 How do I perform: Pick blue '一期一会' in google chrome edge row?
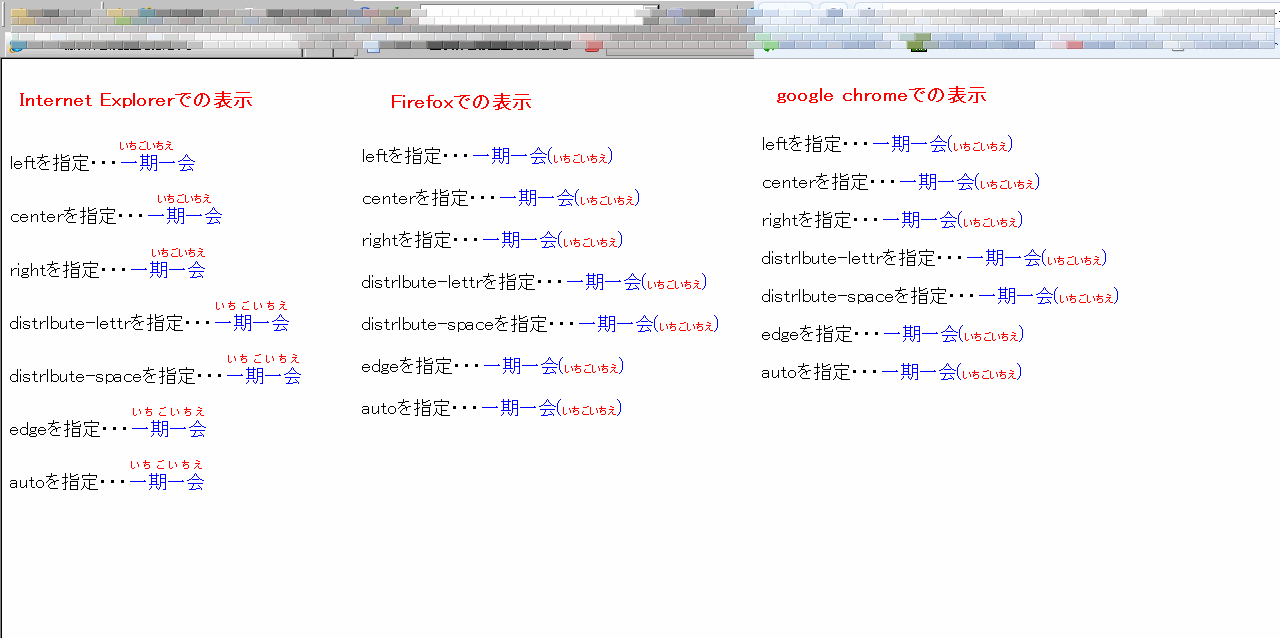[921, 334]
